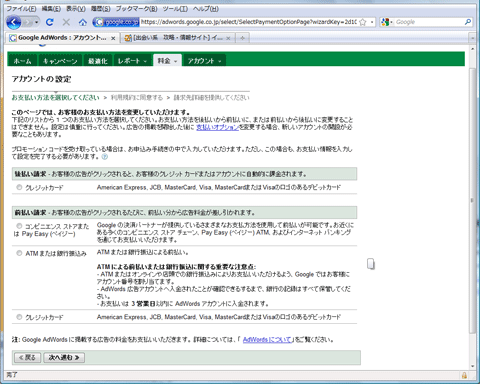Open the 最適化 navigation tab
Image resolution: width=480 pixels, height=384 pixels.
point(98,61)
